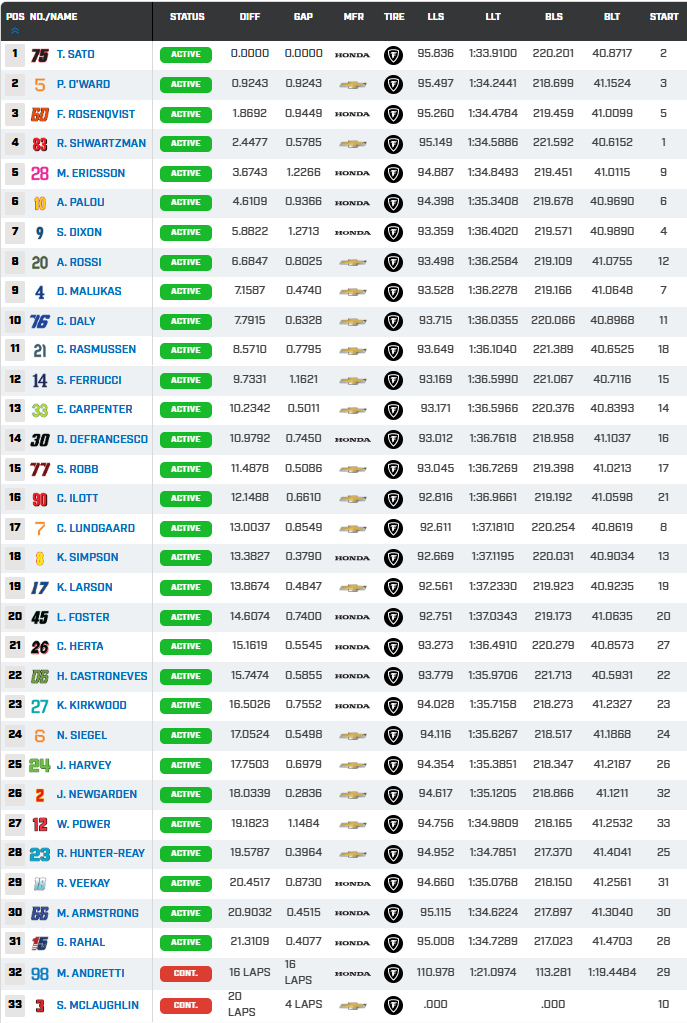
Task: Click car number 5 icon for P. O'Ward
Action: (40, 84)
